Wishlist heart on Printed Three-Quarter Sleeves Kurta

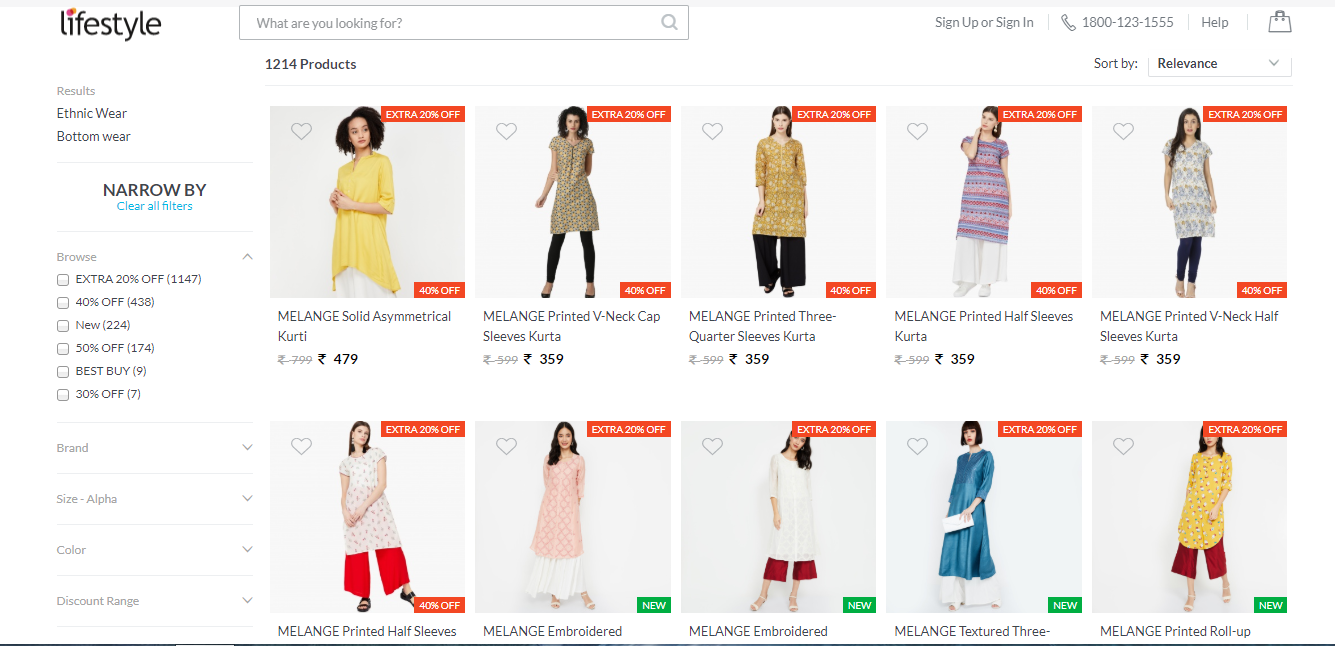(712, 131)
